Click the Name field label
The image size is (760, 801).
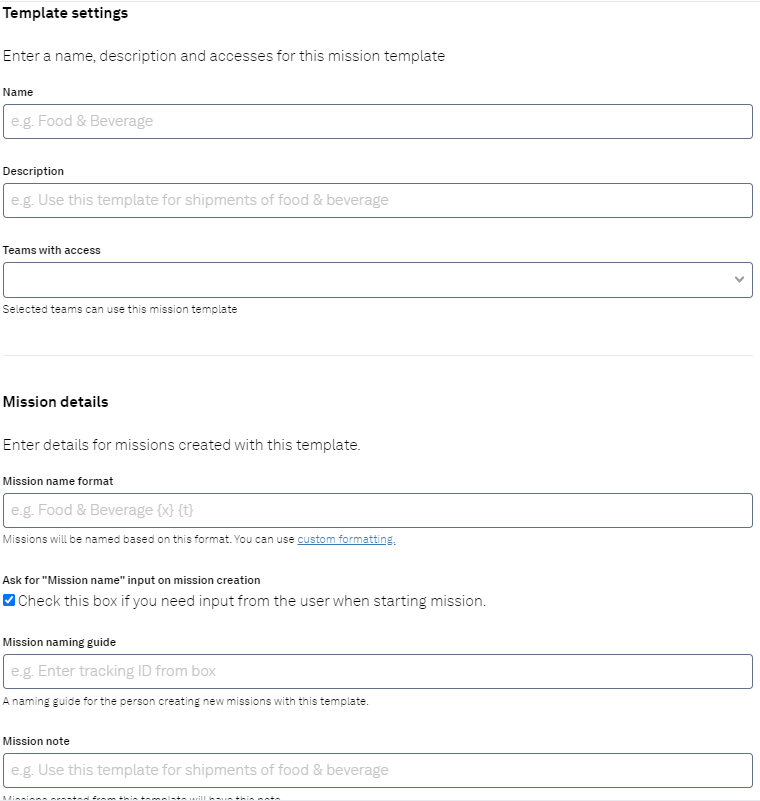18,92
